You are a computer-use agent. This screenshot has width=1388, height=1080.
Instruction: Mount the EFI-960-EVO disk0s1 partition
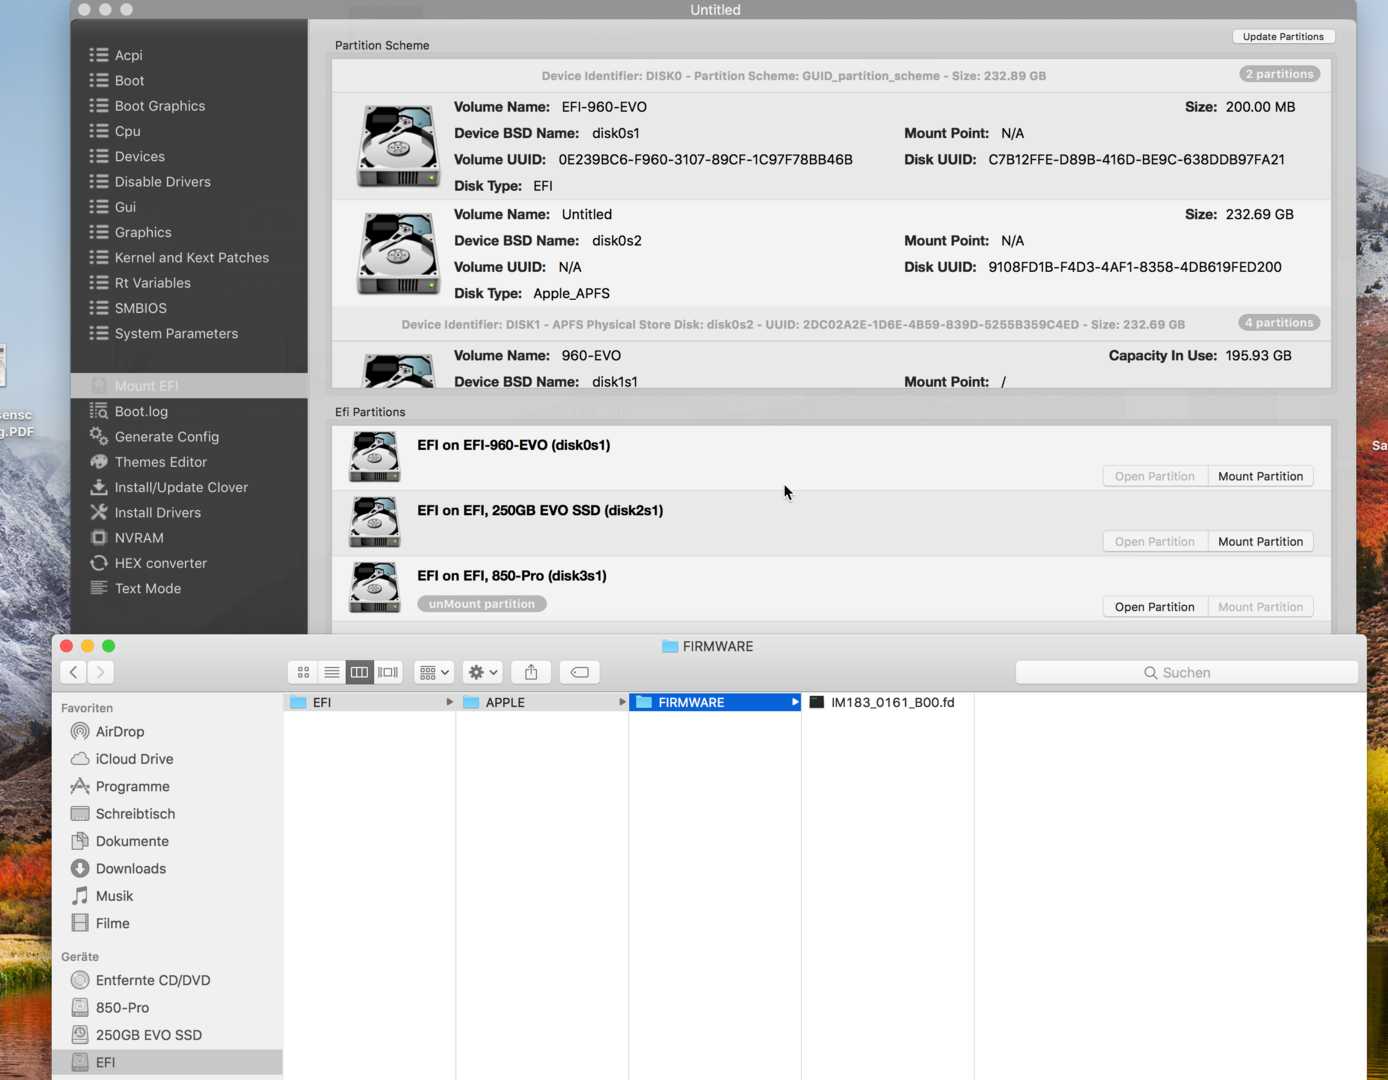click(1260, 476)
